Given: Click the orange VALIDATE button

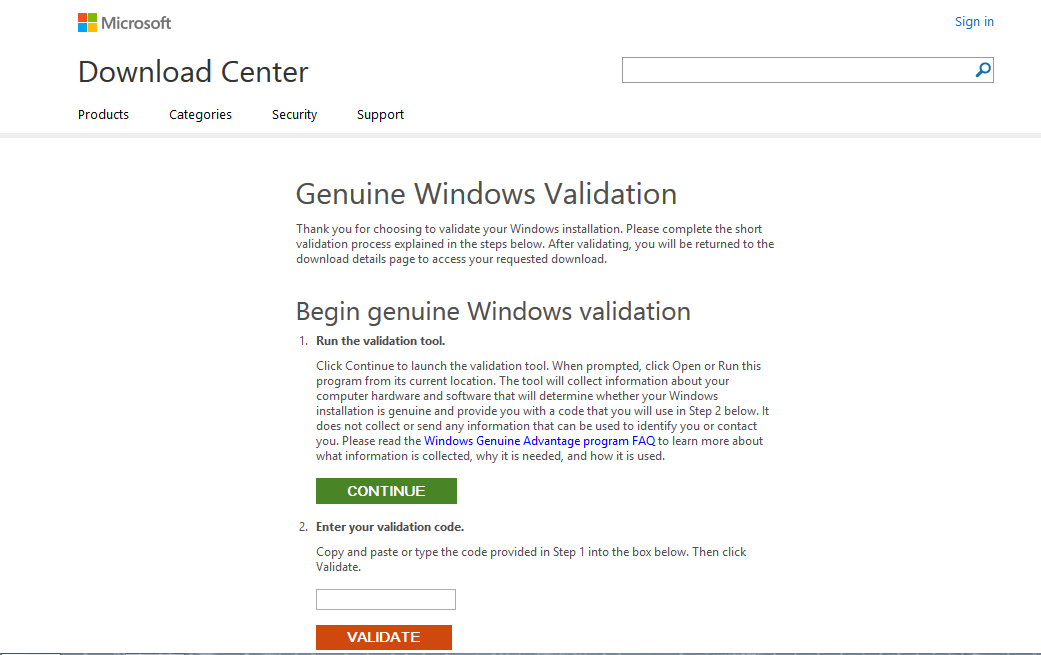Looking at the screenshot, I should point(384,637).
